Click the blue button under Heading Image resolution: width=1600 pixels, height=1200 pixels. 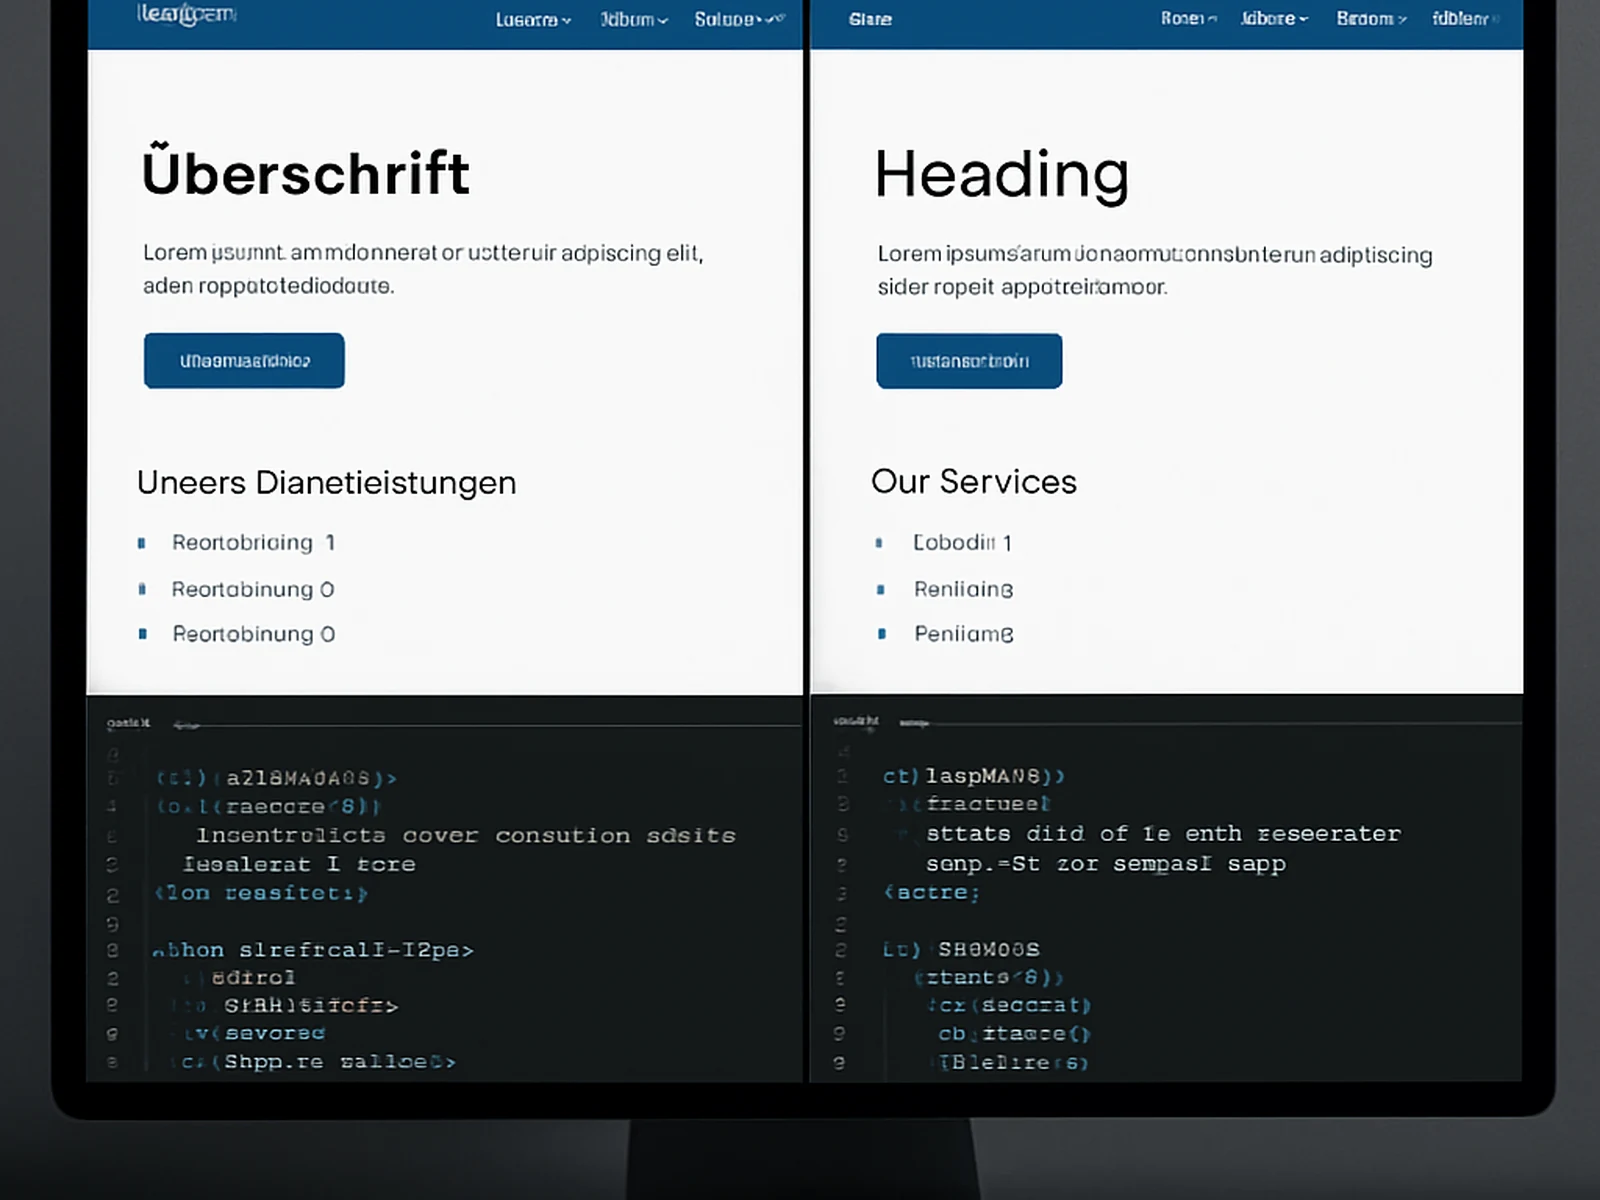(x=969, y=361)
